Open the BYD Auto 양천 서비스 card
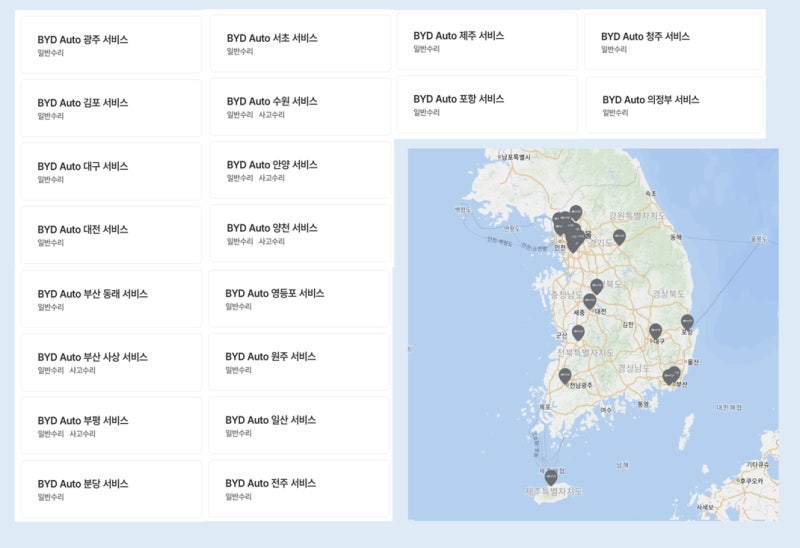The image size is (800, 548). click(301, 233)
